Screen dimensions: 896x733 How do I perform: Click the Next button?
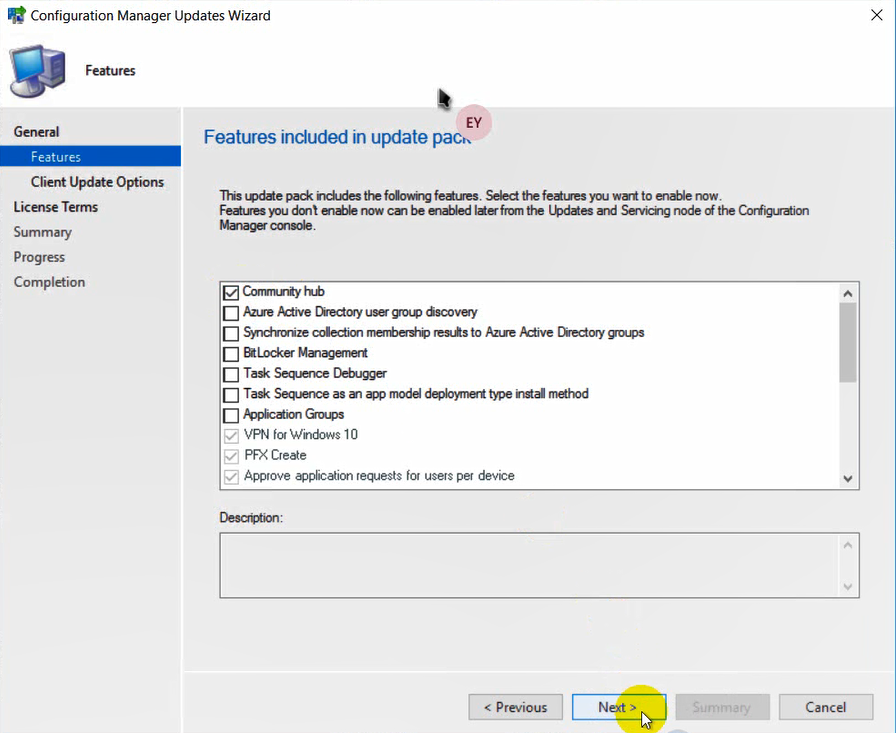pyautogui.click(x=619, y=707)
